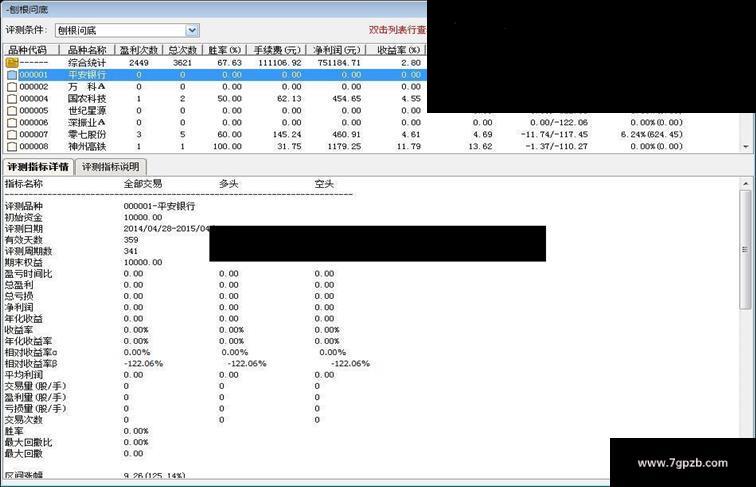Image resolution: width=756 pixels, height=487 pixels.
Task: Toggle checkbox for 000004 国农科技
Action: coord(12,99)
